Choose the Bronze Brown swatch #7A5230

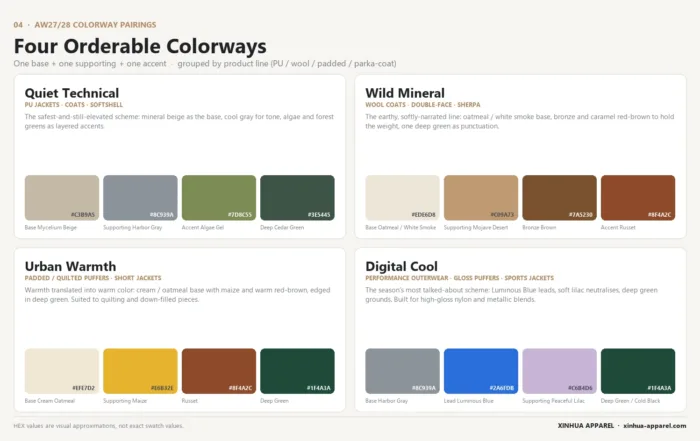pos(559,198)
